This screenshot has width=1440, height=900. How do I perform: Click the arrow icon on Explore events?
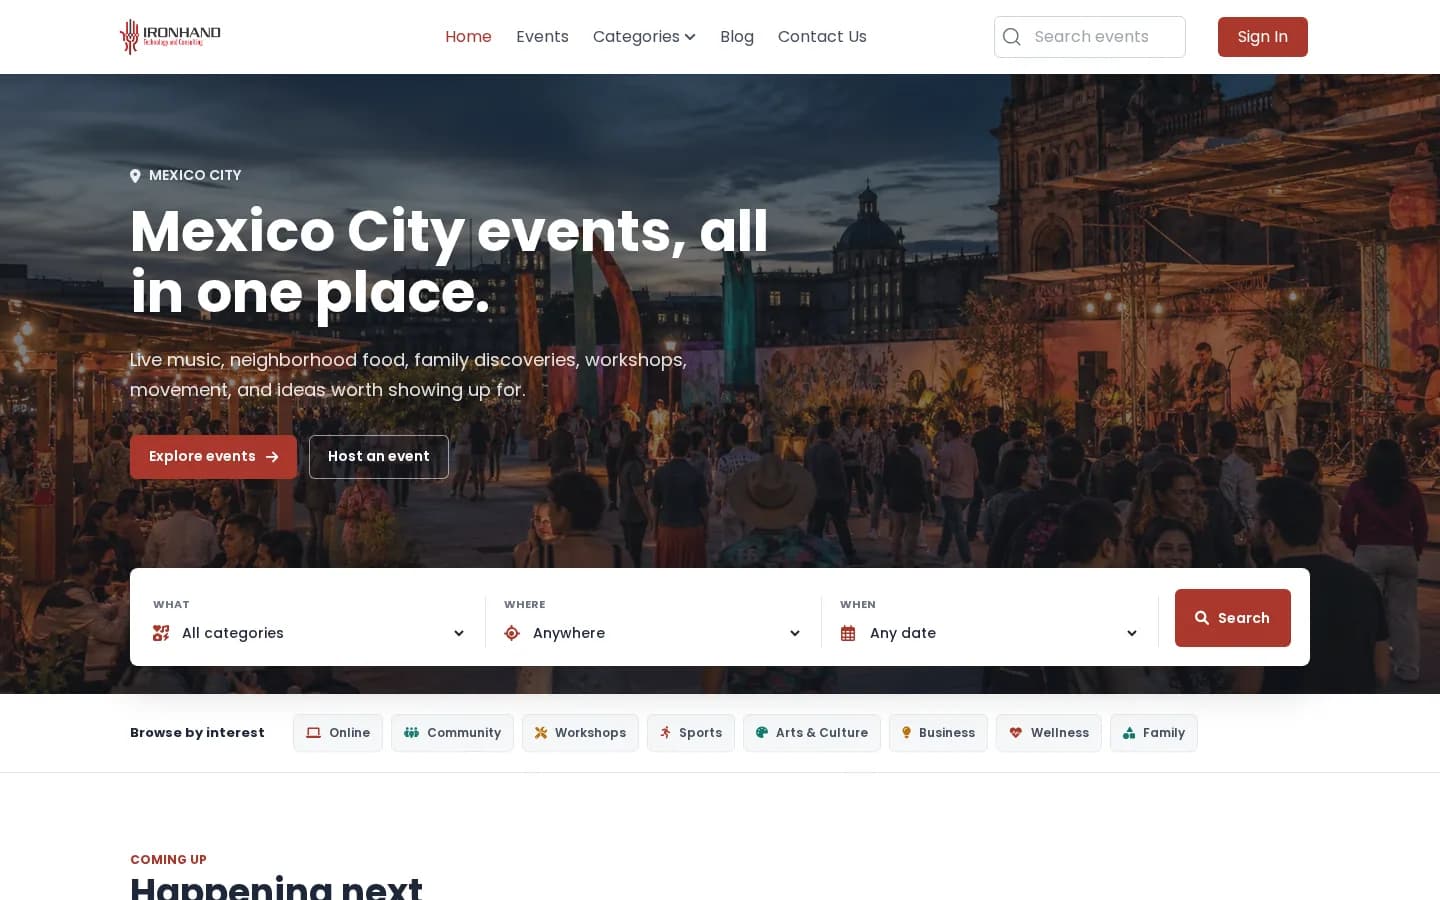tap(272, 457)
